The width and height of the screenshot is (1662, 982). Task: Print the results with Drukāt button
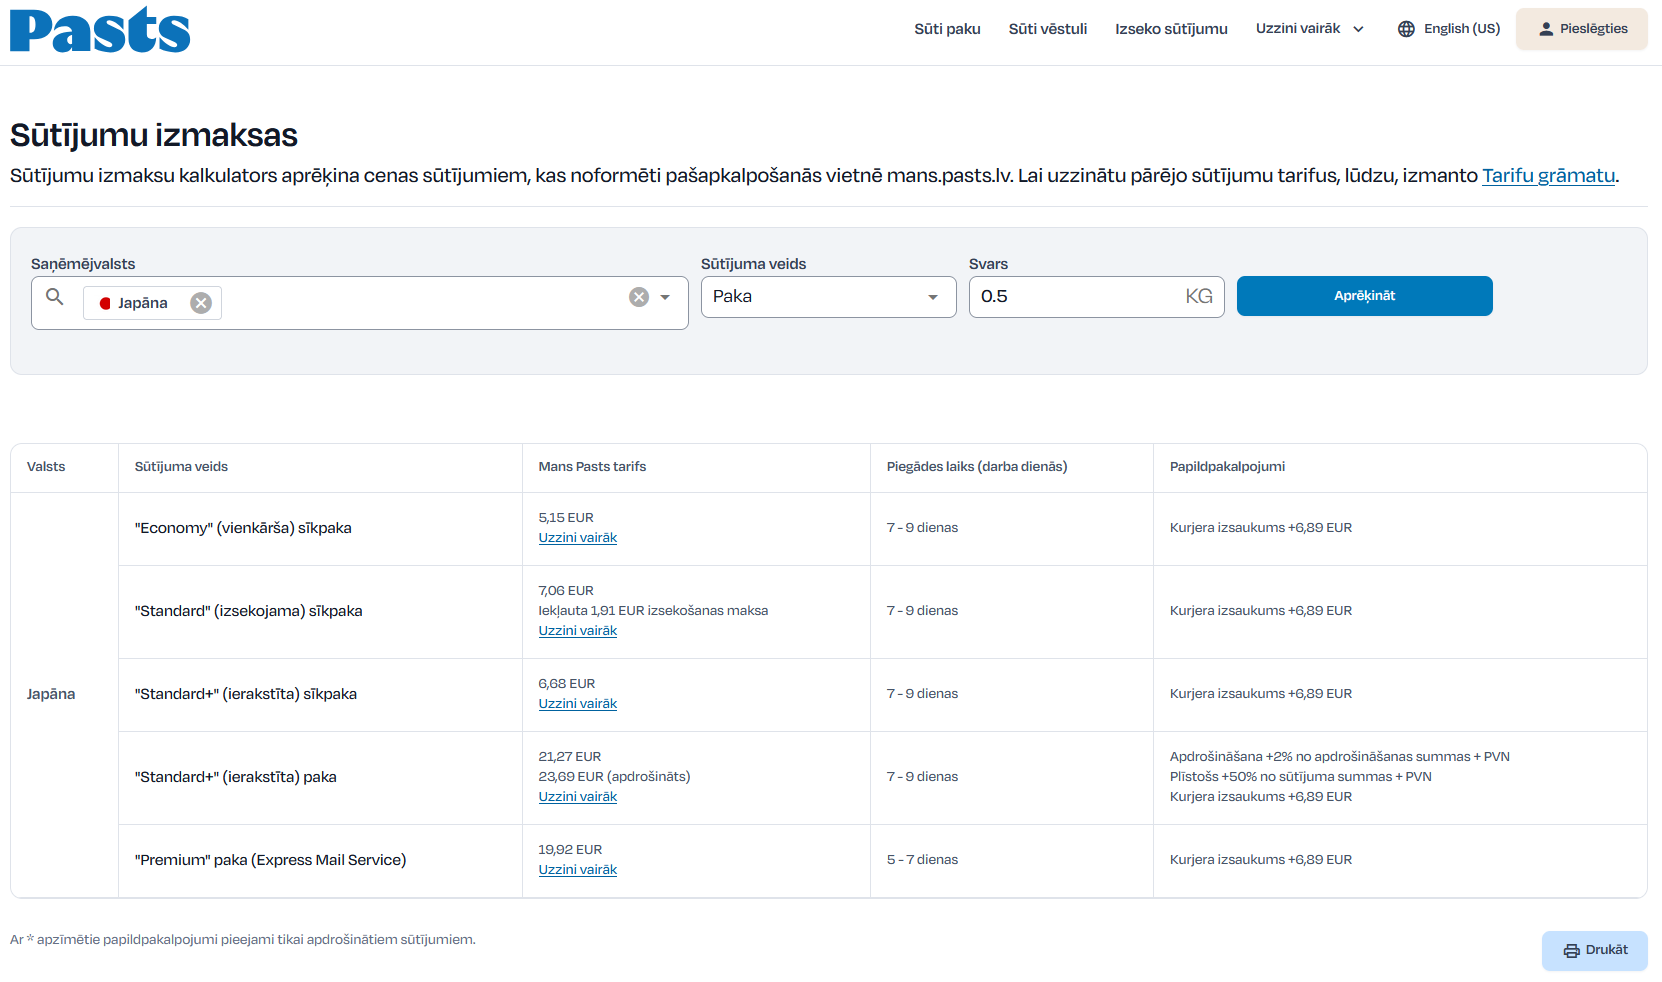tap(1594, 950)
